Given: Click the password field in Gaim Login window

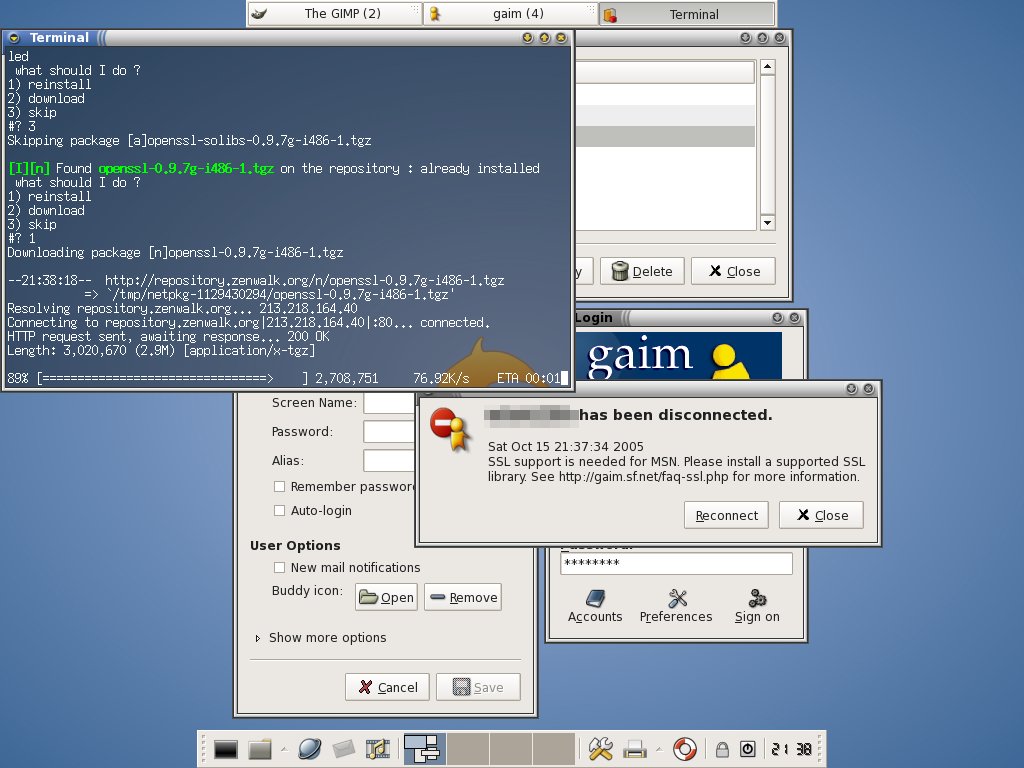Looking at the screenshot, I should pos(677,563).
